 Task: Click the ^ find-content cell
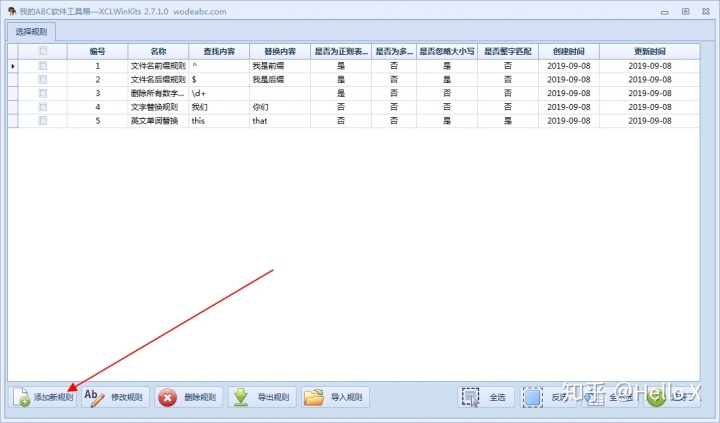219,66
